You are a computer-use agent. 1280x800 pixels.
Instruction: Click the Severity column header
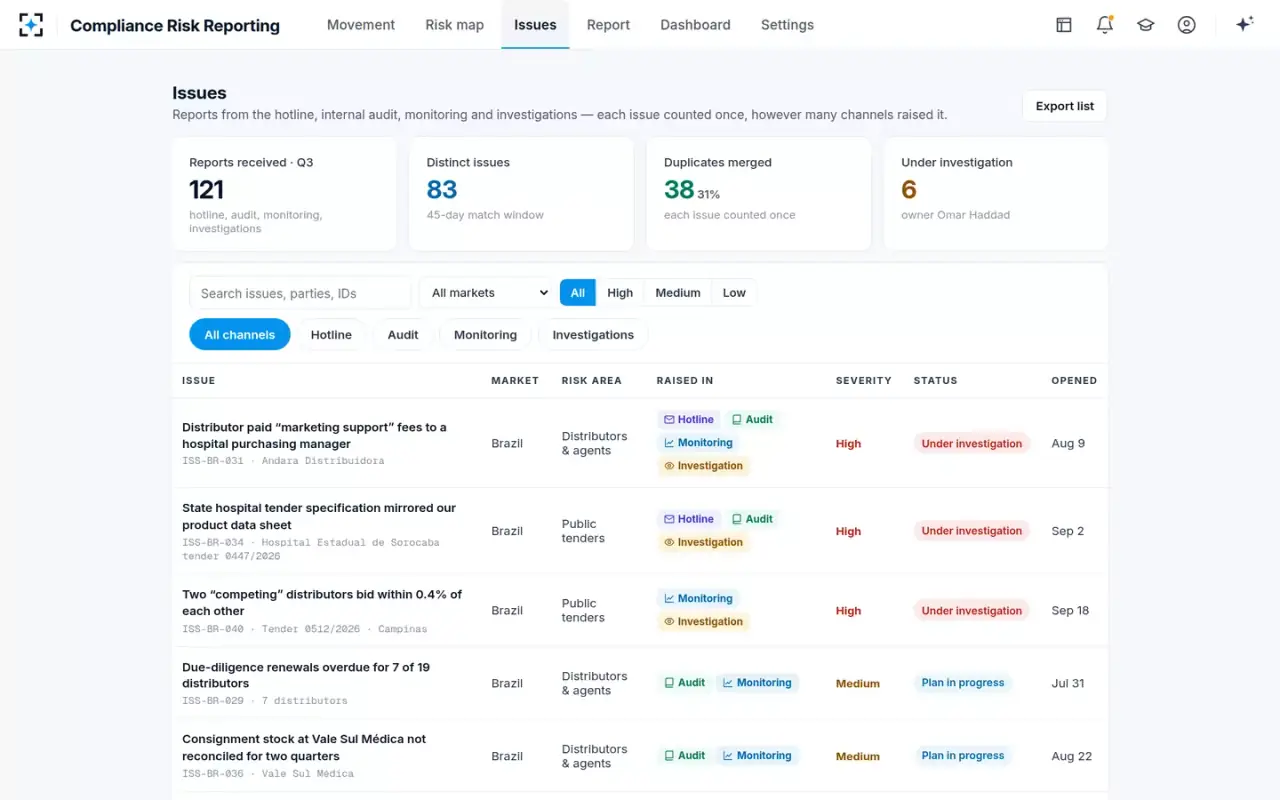pyautogui.click(x=864, y=381)
